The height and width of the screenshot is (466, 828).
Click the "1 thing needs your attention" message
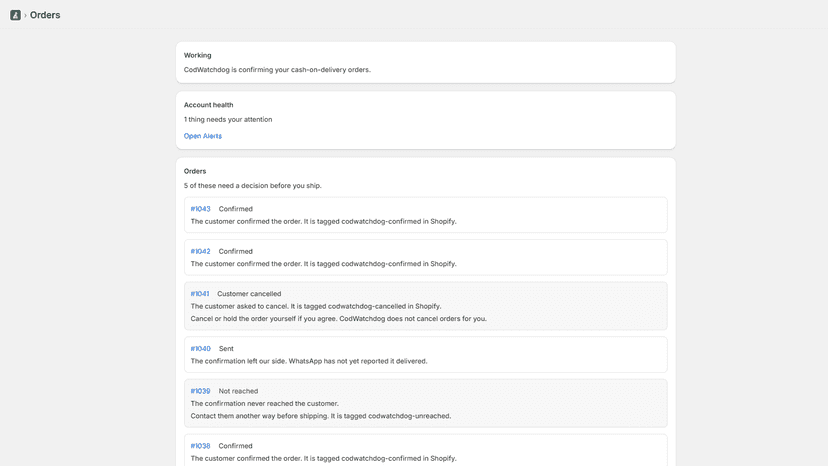[228, 119]
